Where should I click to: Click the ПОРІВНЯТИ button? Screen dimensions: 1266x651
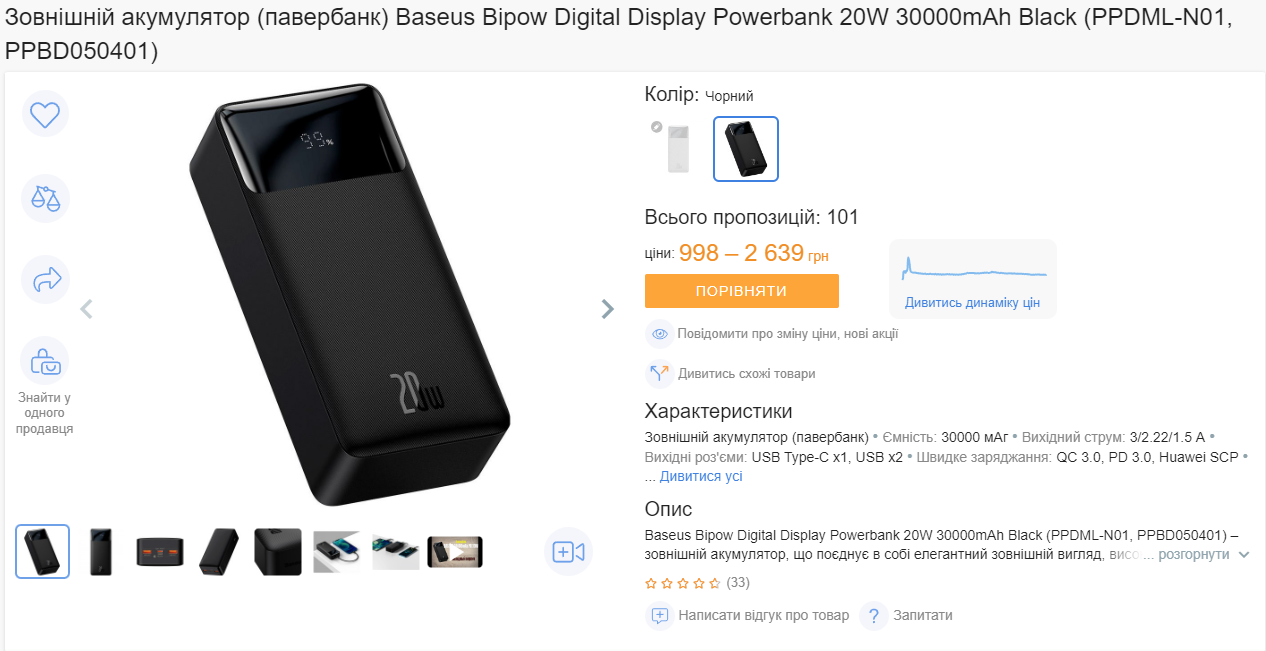coord(742,291)
